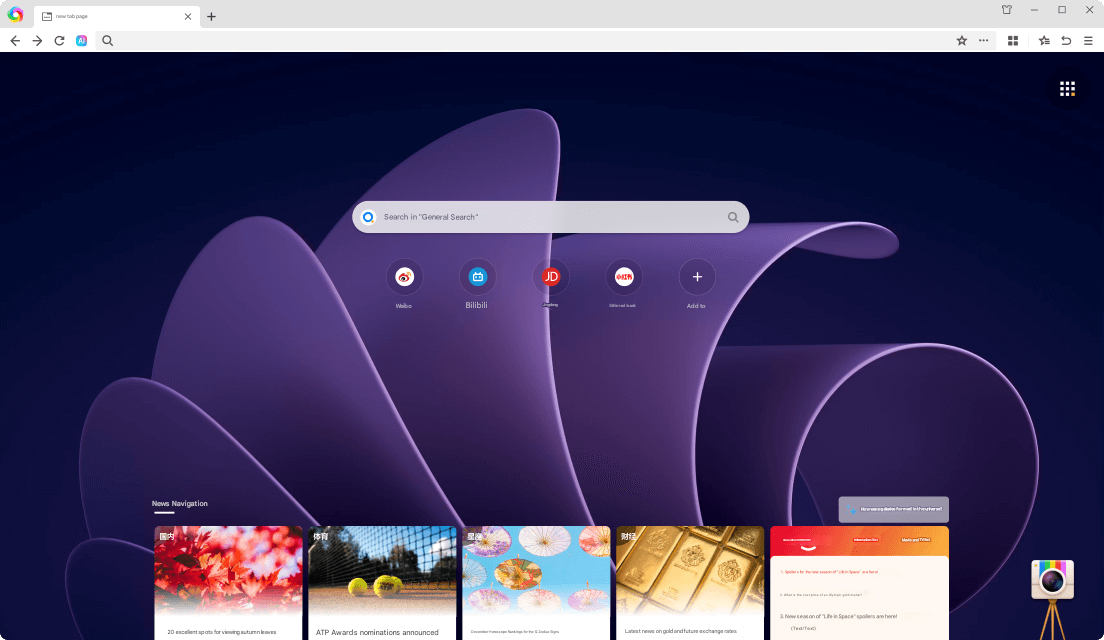This screenshot has height=640, width=1104.
Task: Open the apps grid icon at top right
Action: pos(1067,88)
